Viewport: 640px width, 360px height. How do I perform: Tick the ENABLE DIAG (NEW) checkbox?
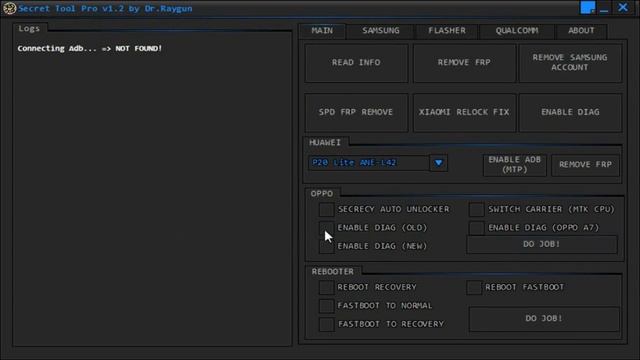point(326,246)
